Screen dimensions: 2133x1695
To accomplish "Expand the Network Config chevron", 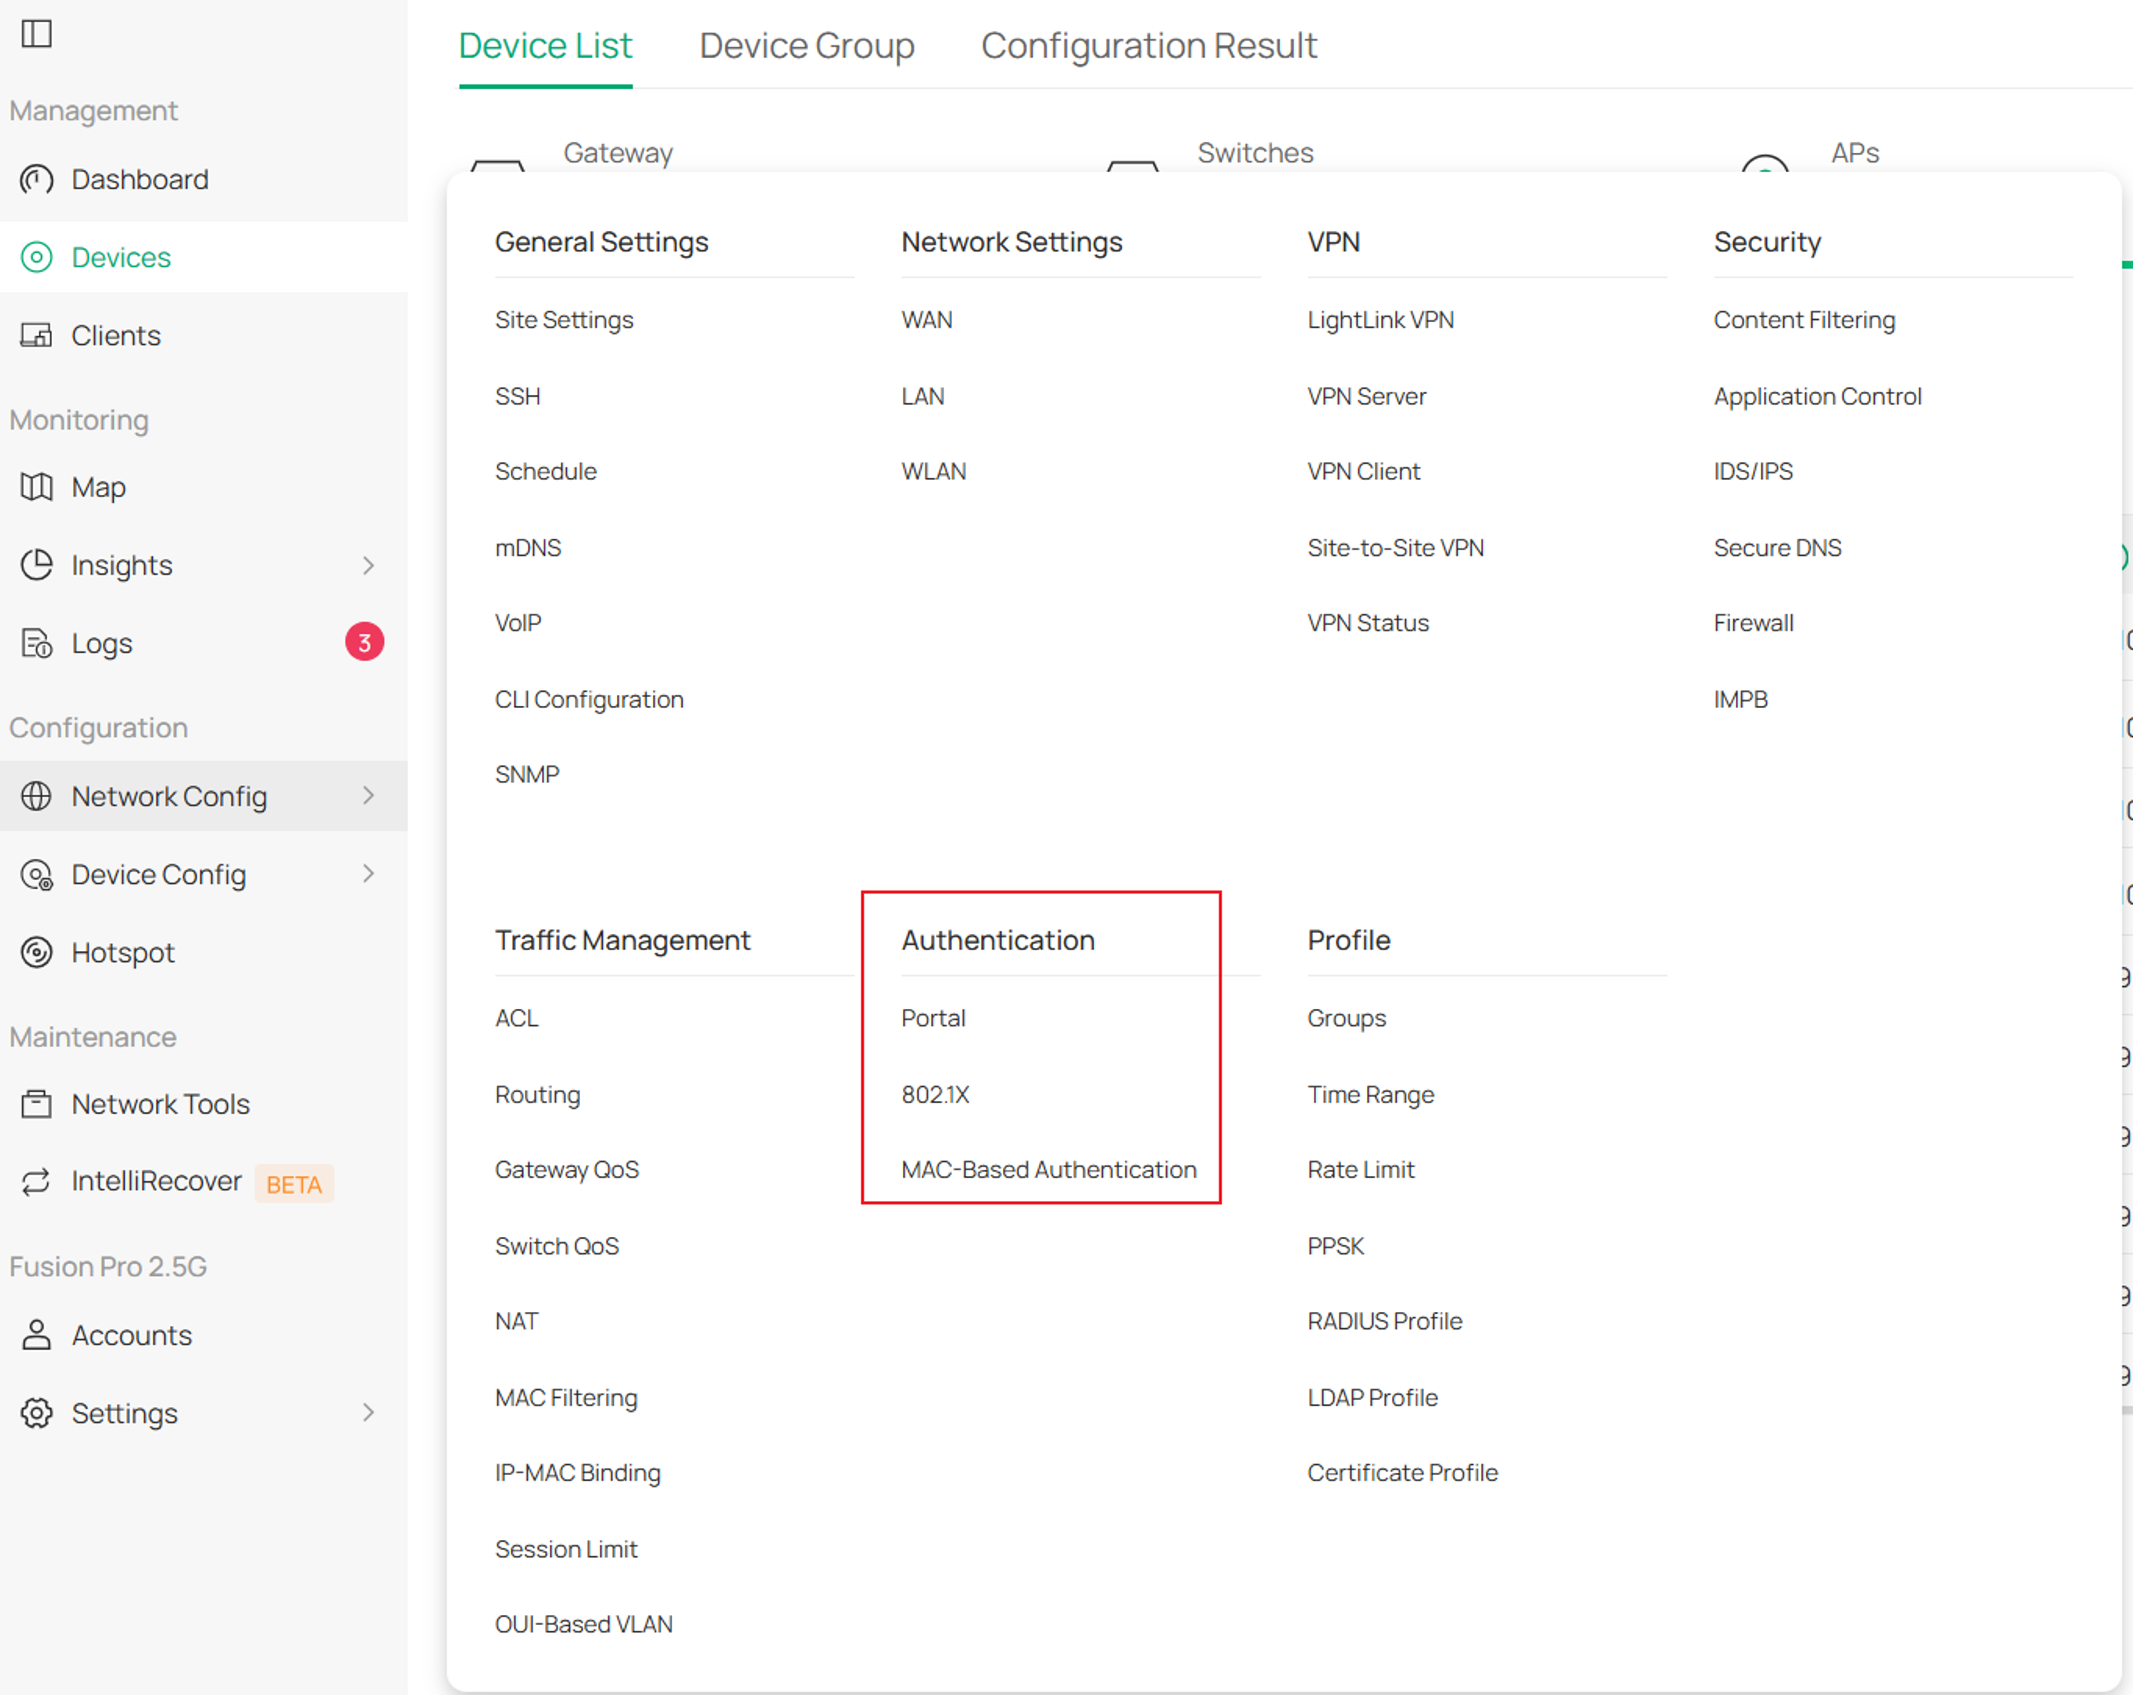I will point(369,796).
